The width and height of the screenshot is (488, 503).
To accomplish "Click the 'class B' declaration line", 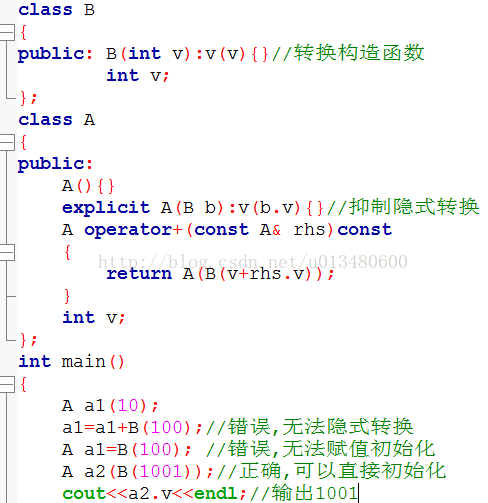I will coord(57,10).
